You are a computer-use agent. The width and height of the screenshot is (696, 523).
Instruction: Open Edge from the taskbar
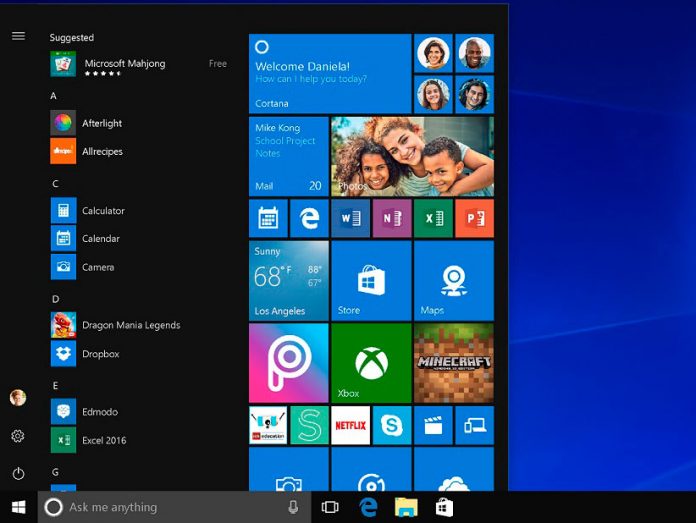tap(368, 507)
